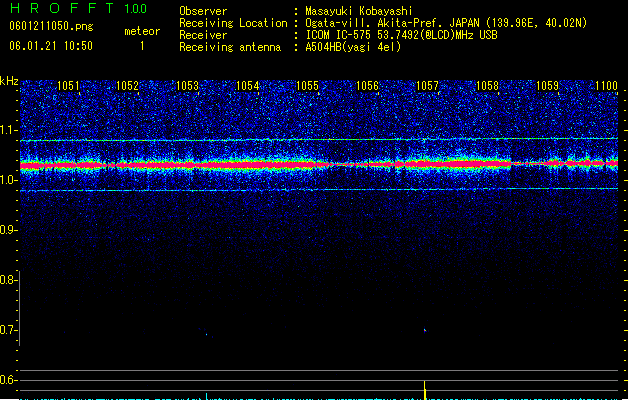Click the kHz axis unit label
Viewport: 629px width, 400px height.
[9, 81]
